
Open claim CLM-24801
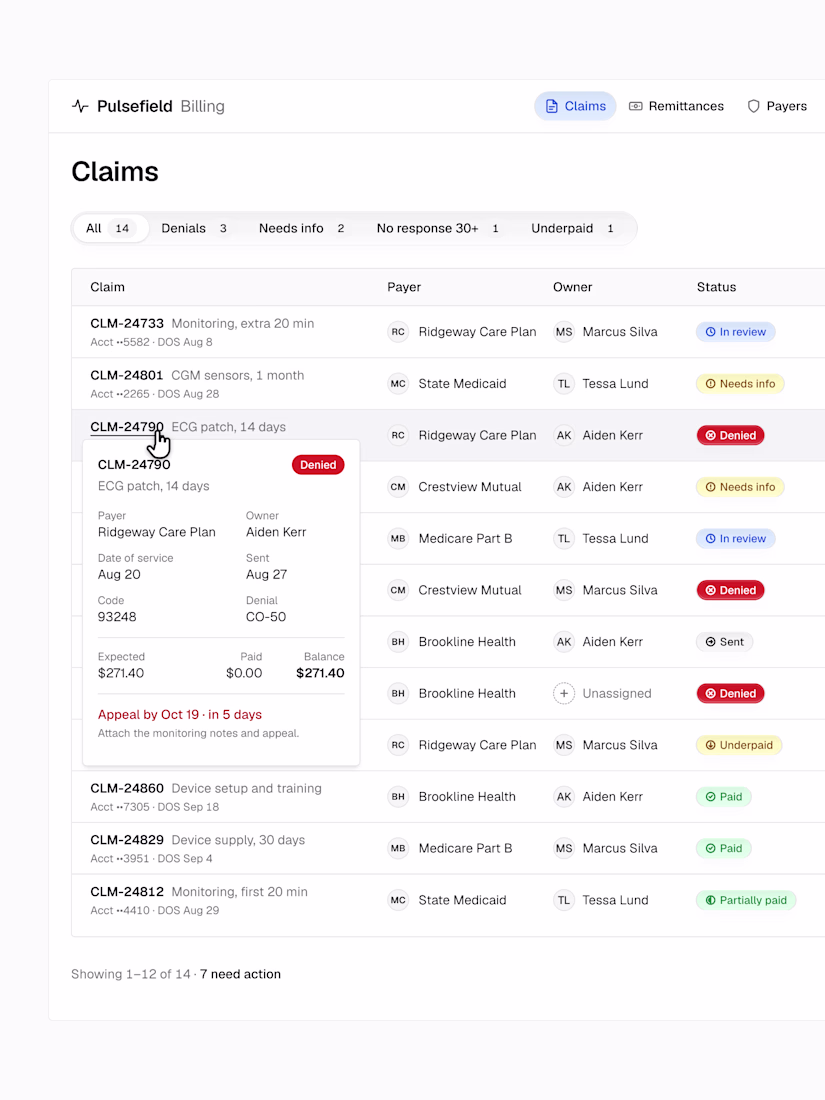(127, 375)
